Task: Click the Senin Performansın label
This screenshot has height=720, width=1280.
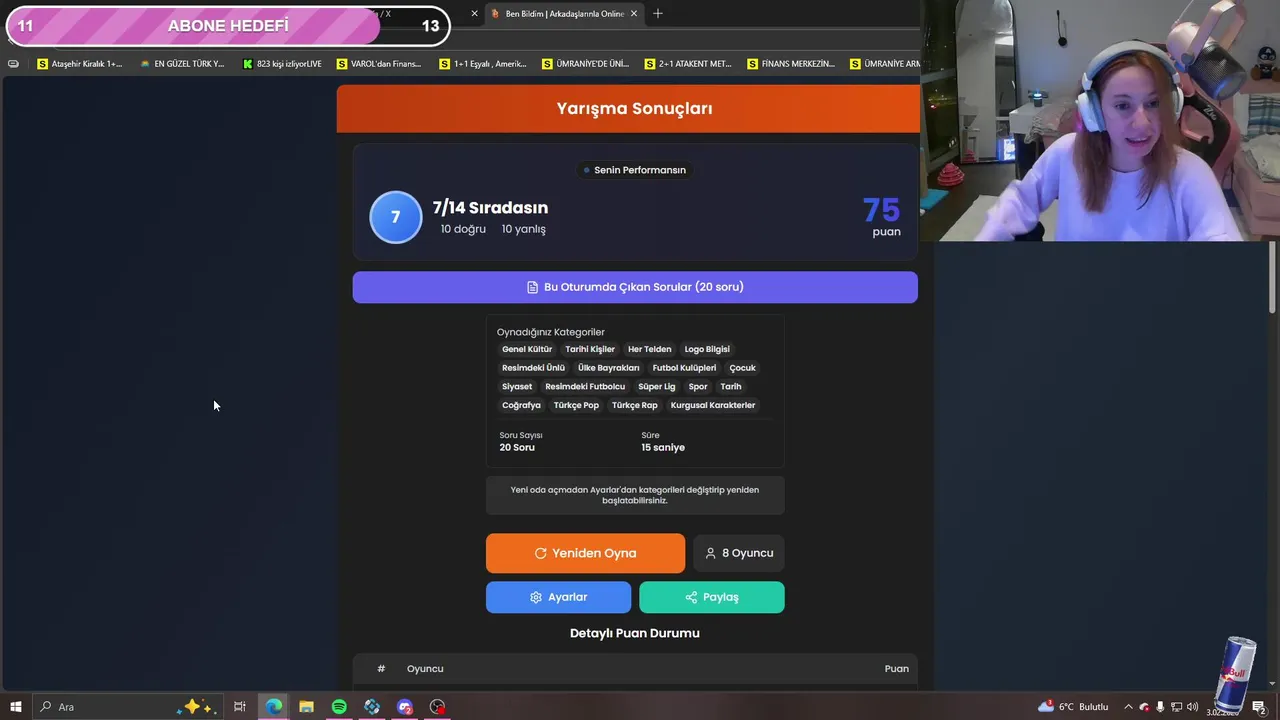Action: coord(635,170)
